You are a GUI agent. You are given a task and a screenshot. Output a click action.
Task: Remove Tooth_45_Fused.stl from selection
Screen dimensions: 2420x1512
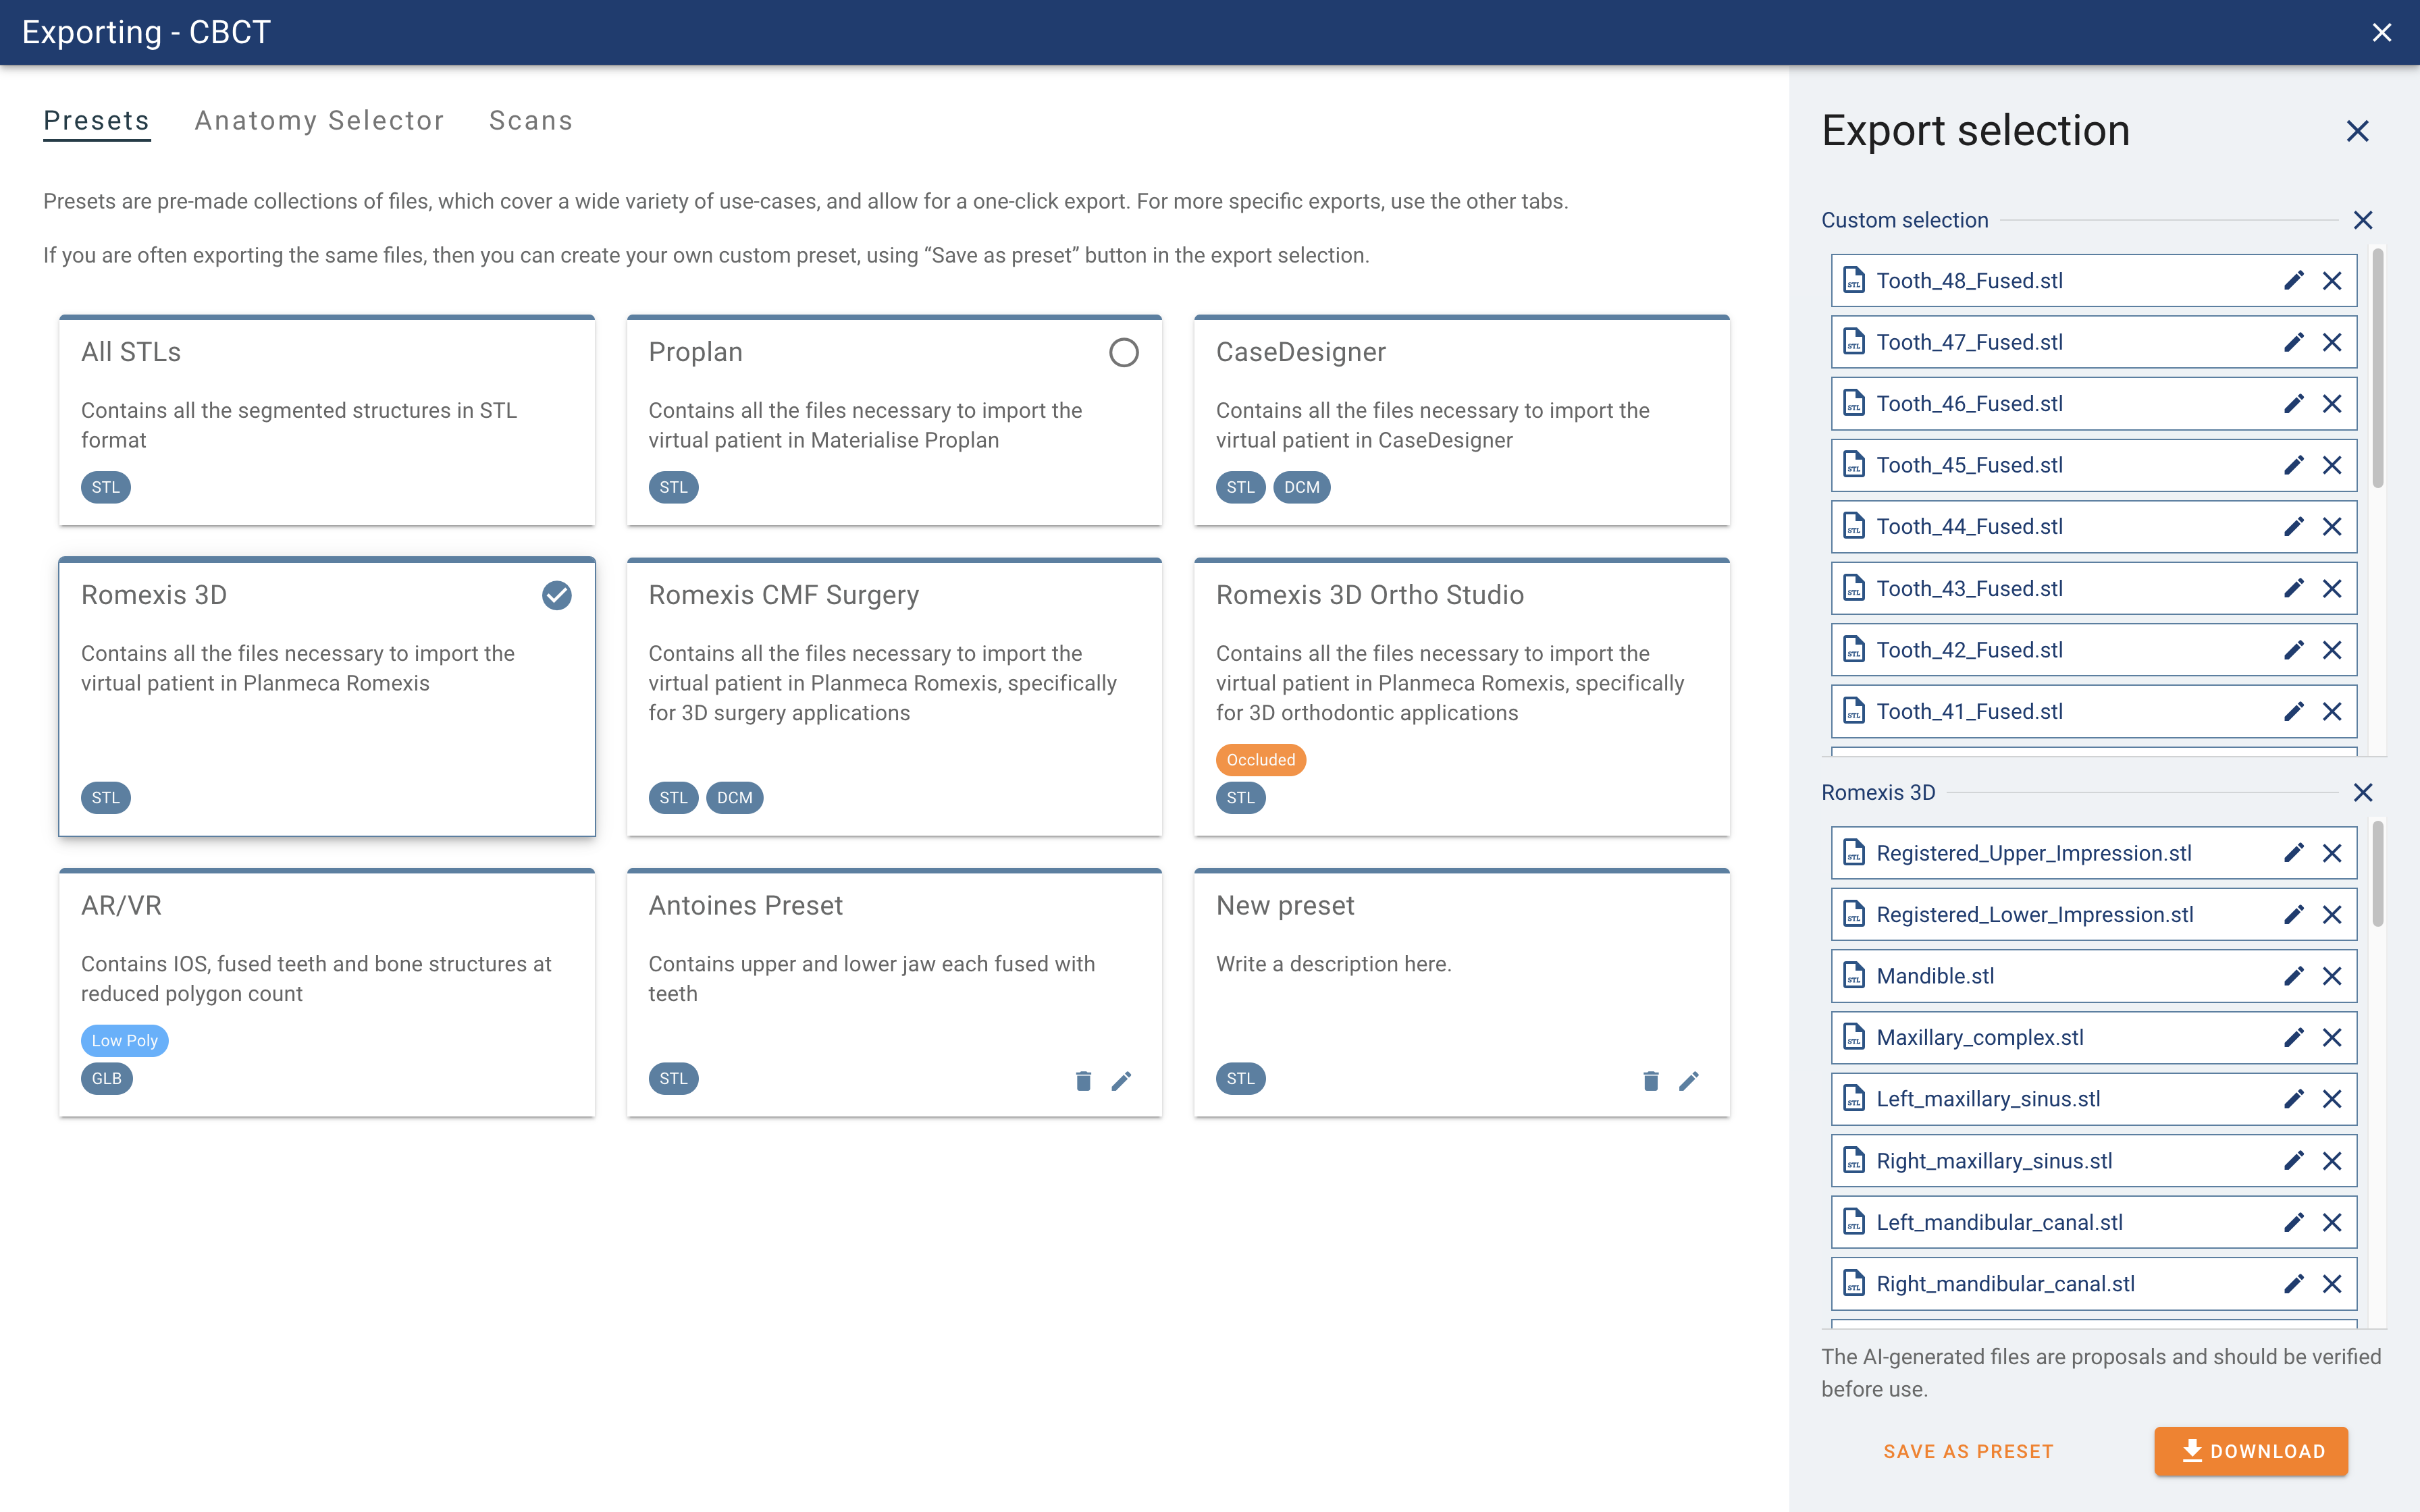pos(2332,465)
